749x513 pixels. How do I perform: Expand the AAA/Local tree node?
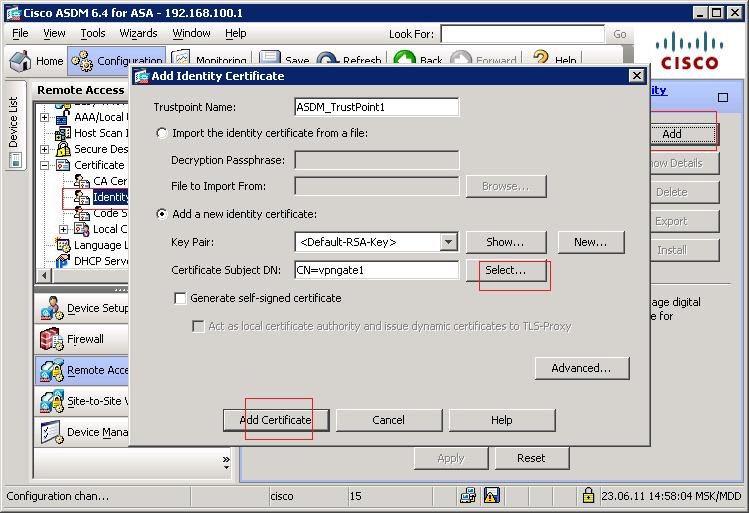pos(44,118)
